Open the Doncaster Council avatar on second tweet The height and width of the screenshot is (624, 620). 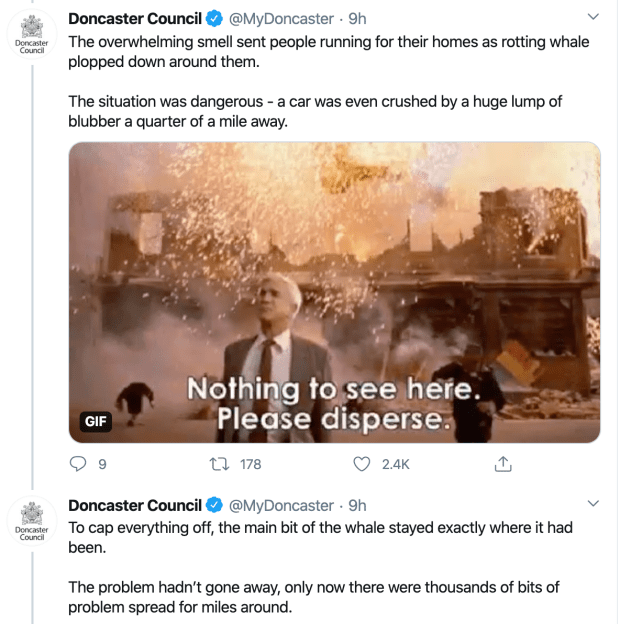point(33,522)
